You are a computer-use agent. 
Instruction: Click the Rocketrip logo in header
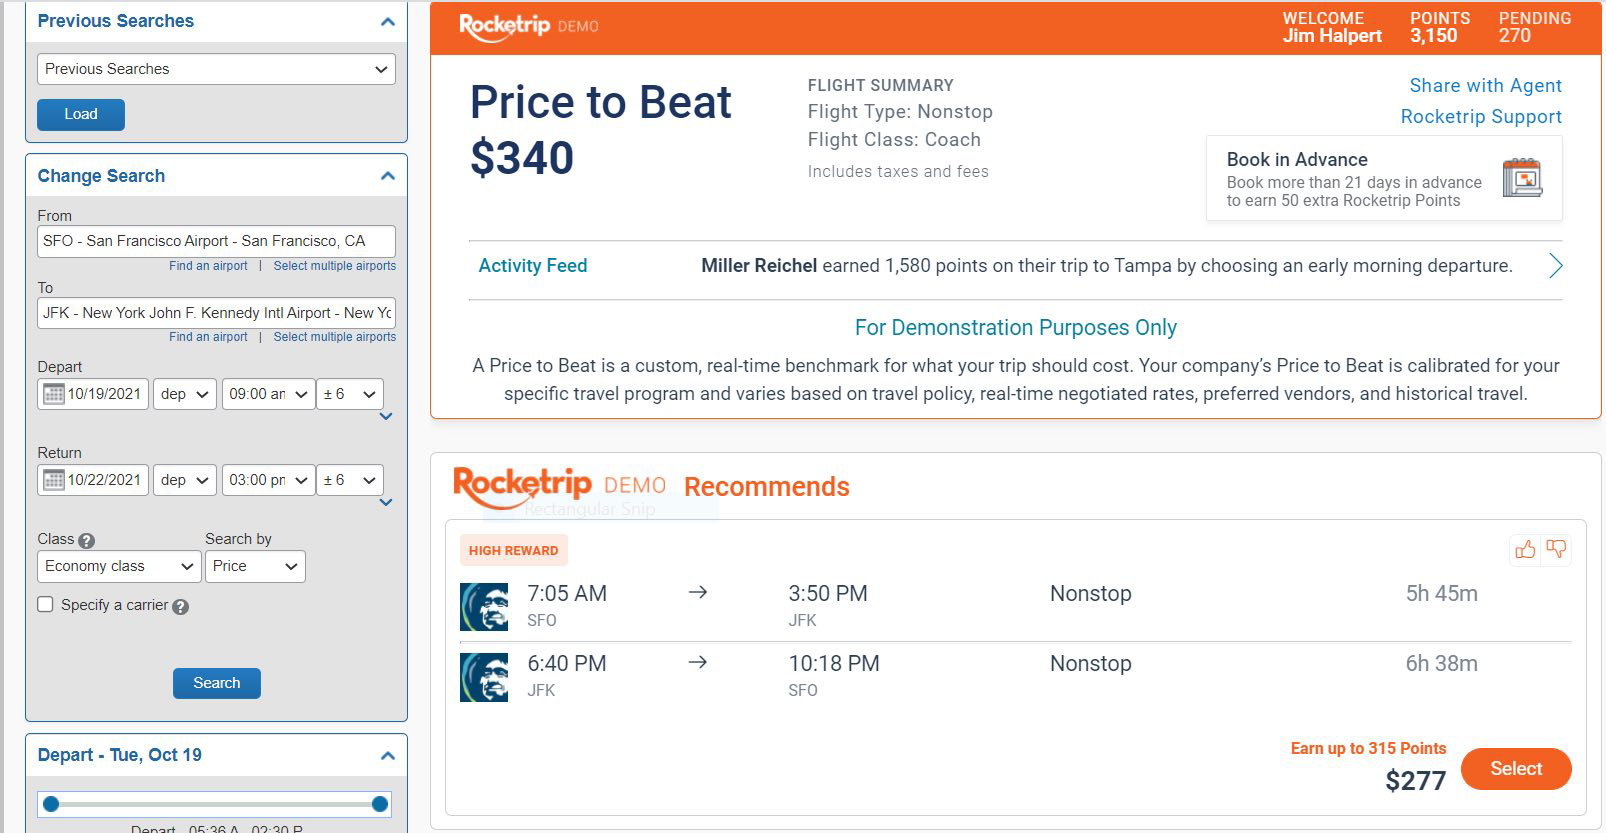pos(505,26)
